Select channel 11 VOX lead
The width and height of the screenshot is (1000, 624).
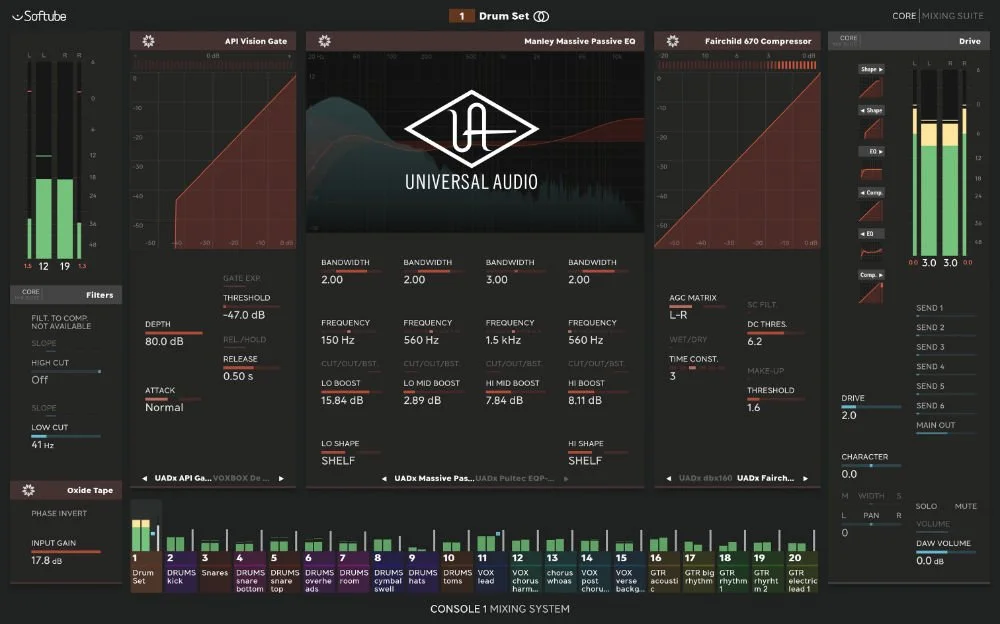pos(492,571)
